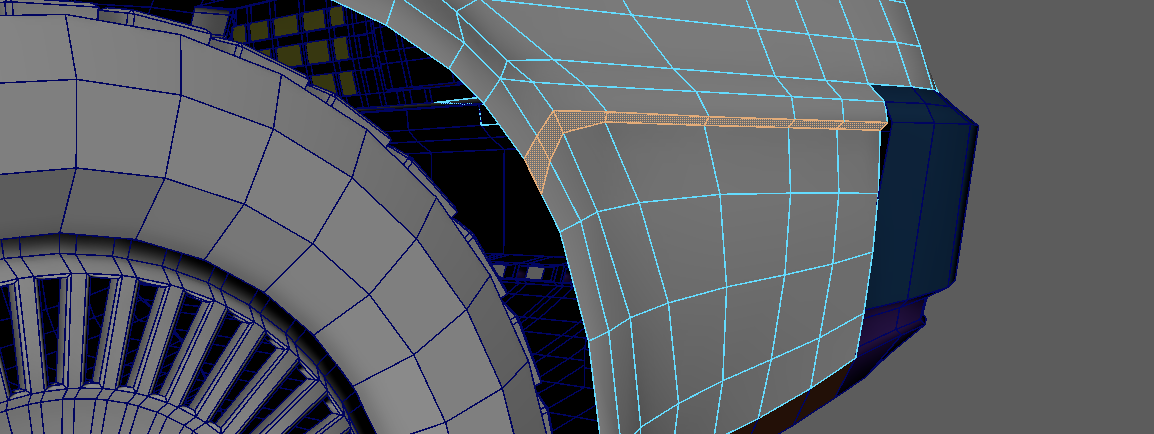Select the orange highlighted fender edge faces
Screen dimensions: 1154x434
707,121
